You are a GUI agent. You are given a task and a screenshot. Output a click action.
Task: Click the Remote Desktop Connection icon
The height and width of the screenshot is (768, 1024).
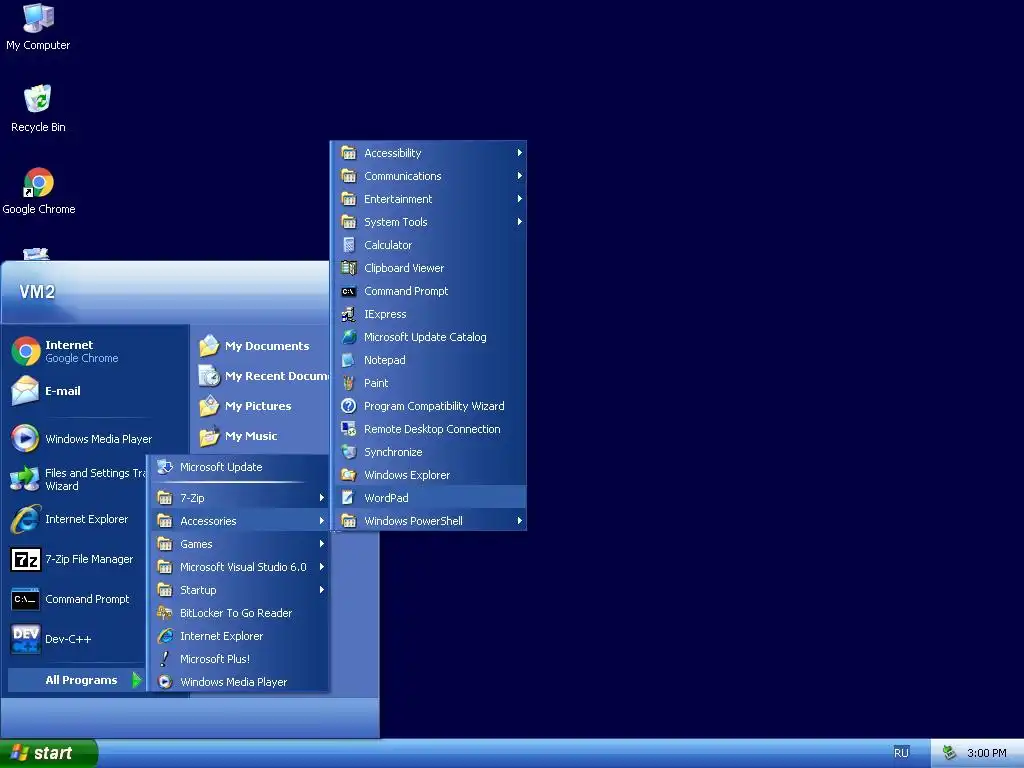(349, 429)
